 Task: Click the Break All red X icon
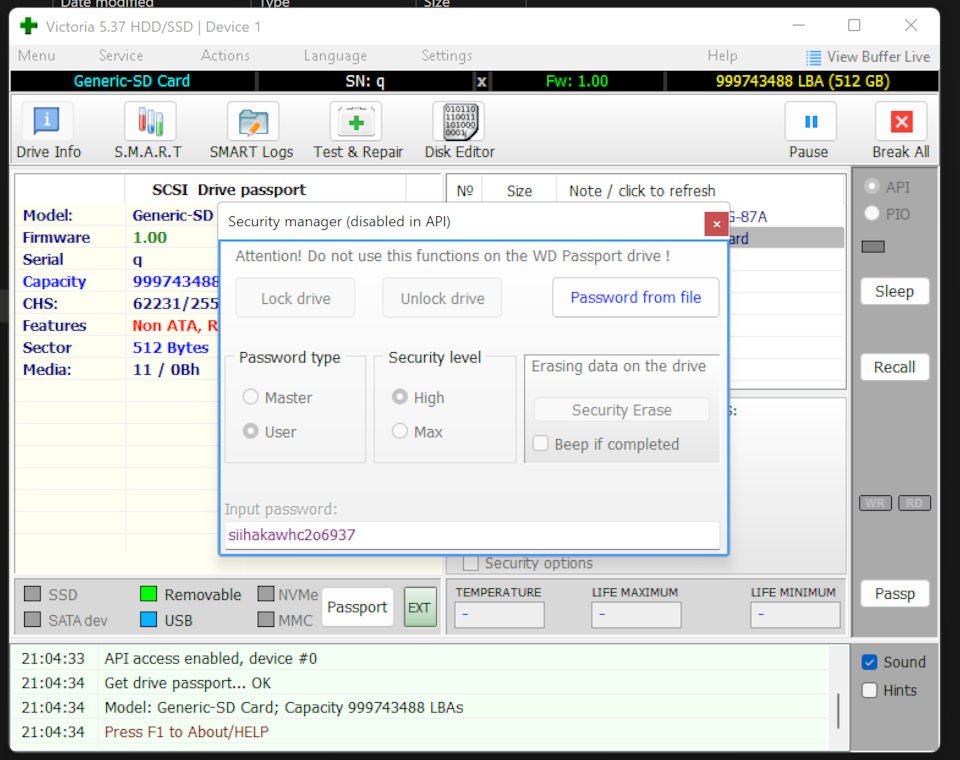point(901,122)
